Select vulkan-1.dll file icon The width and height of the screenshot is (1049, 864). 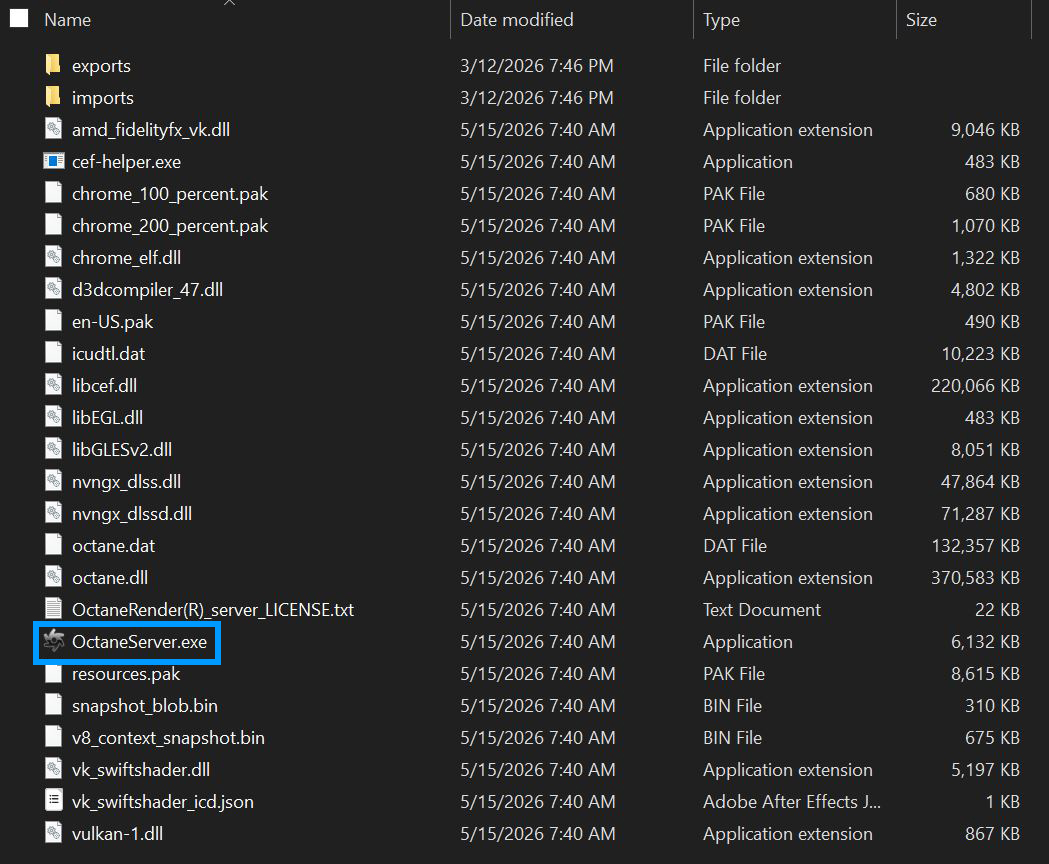tap(54, 833)
